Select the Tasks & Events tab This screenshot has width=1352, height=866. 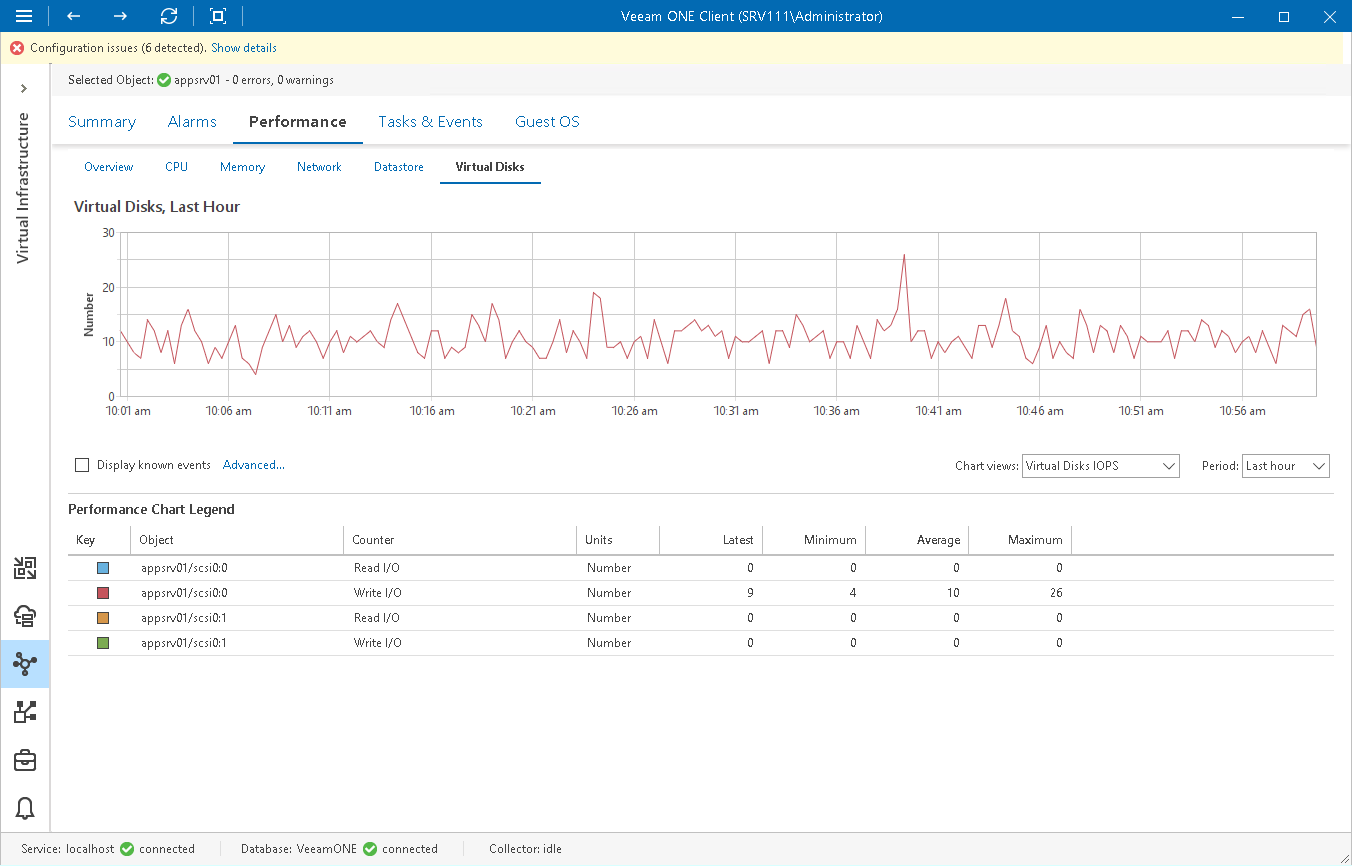(430, 121)
